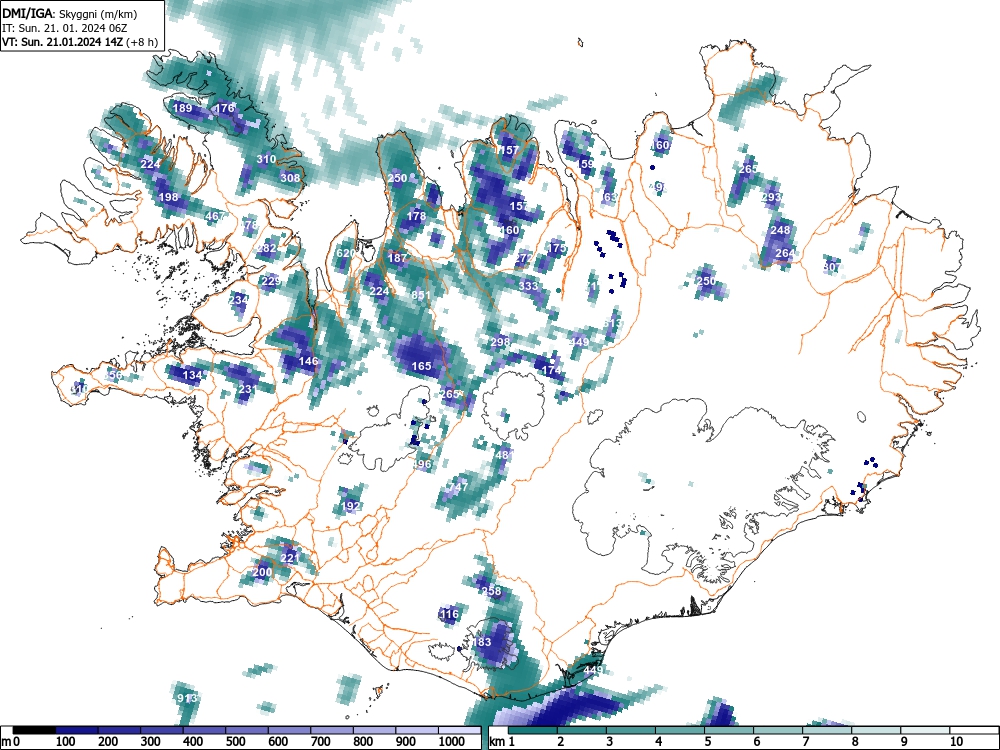Pick the black swatch between 0 and 100 m
Viewport: 1000px width, 750px height.
[34, 730]
